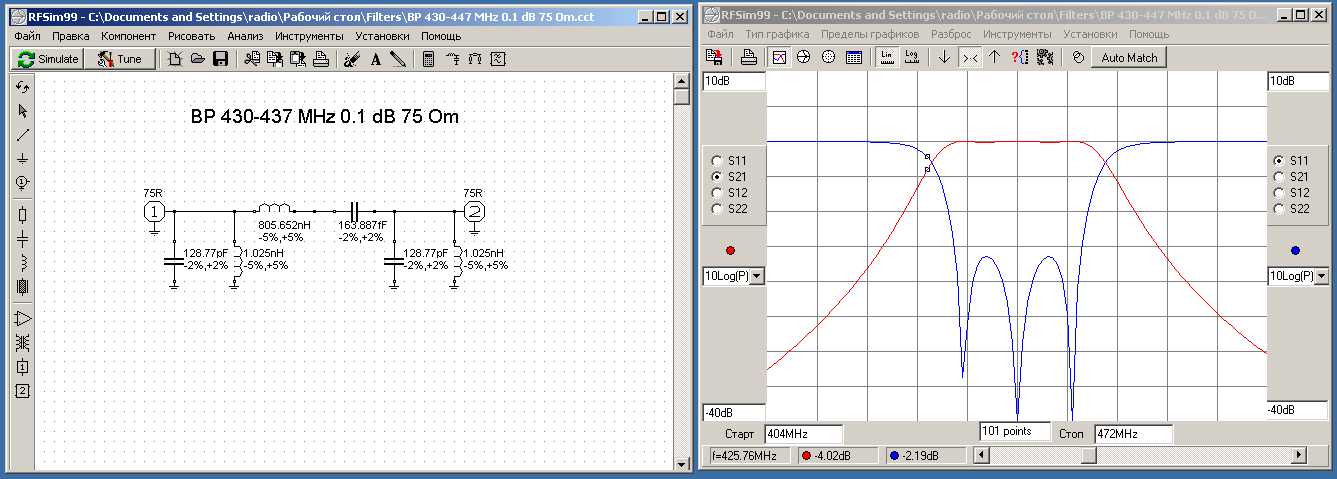Image resolution: width=1337 pixels, height=479 pixels.
Task: Open the Анализ menu
Action: 245,35
